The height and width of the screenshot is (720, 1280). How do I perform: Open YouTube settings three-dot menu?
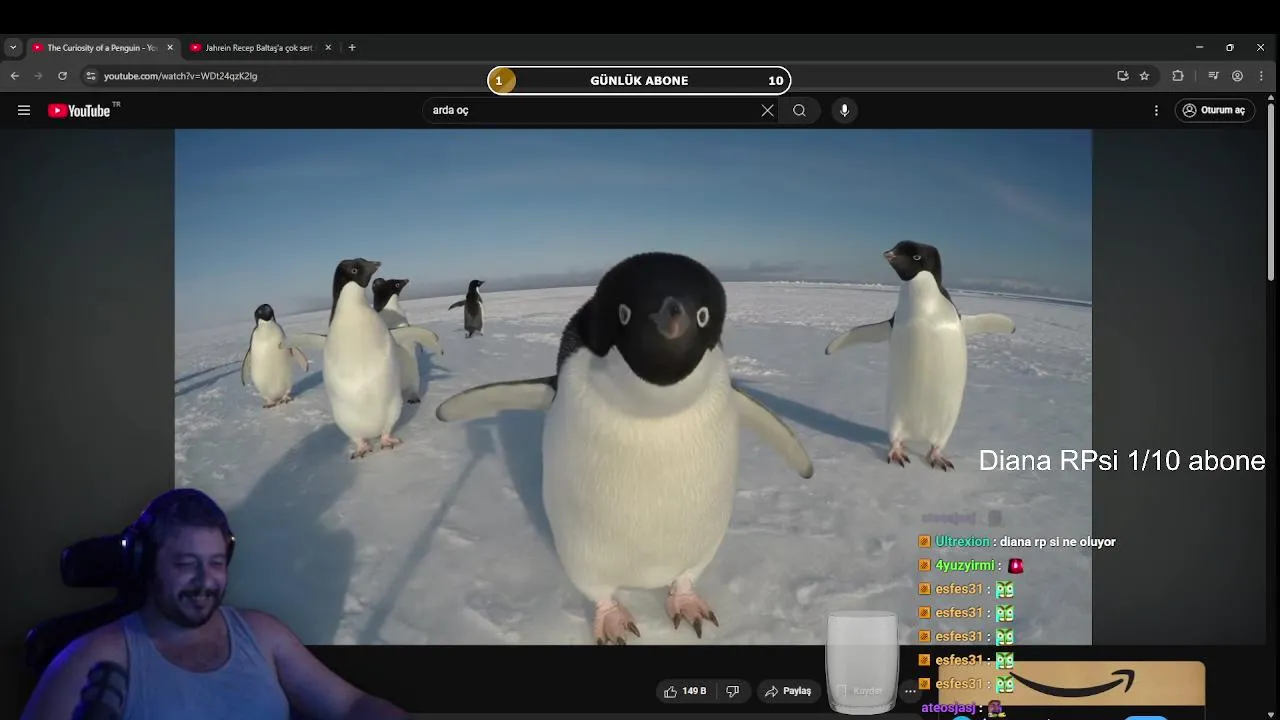click(1156, 110)
